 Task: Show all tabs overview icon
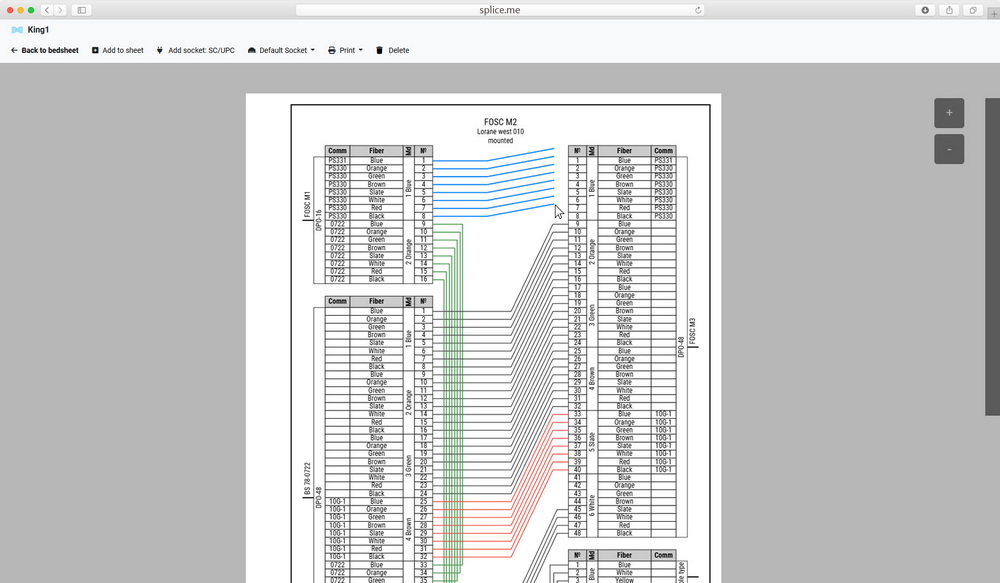(x=973, y=10)
